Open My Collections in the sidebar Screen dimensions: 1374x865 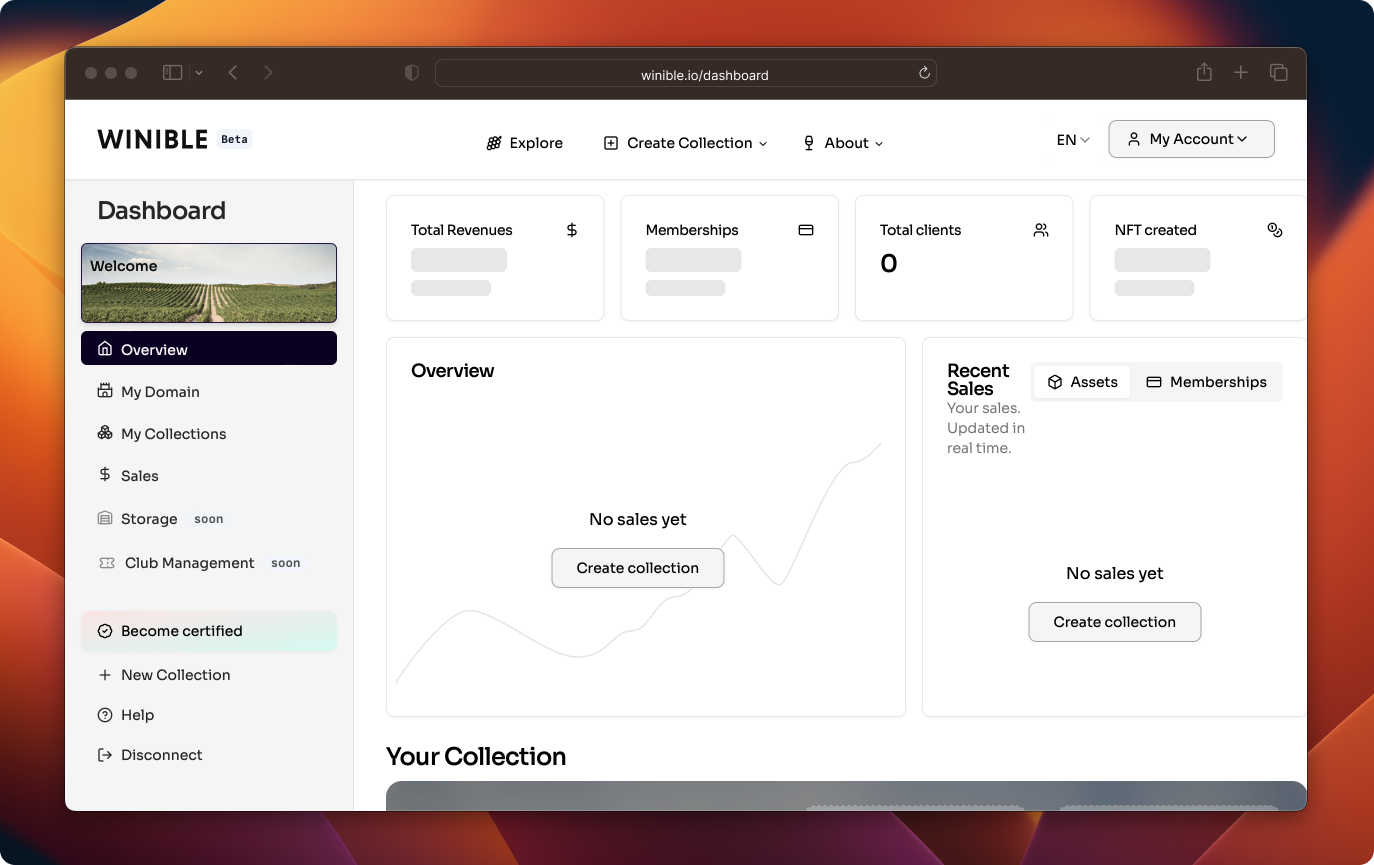pyautogui.click(x=162, y=434)
